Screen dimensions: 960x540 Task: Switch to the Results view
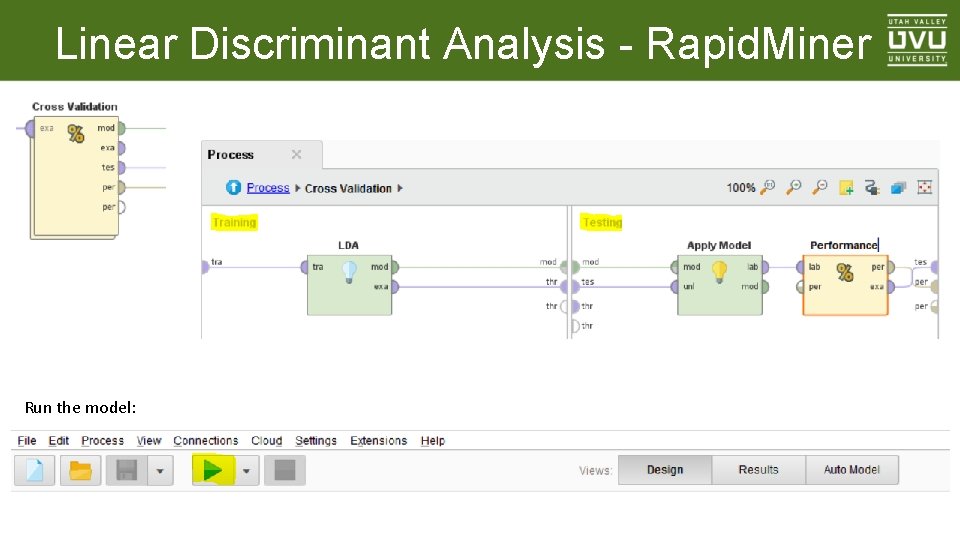759,470
